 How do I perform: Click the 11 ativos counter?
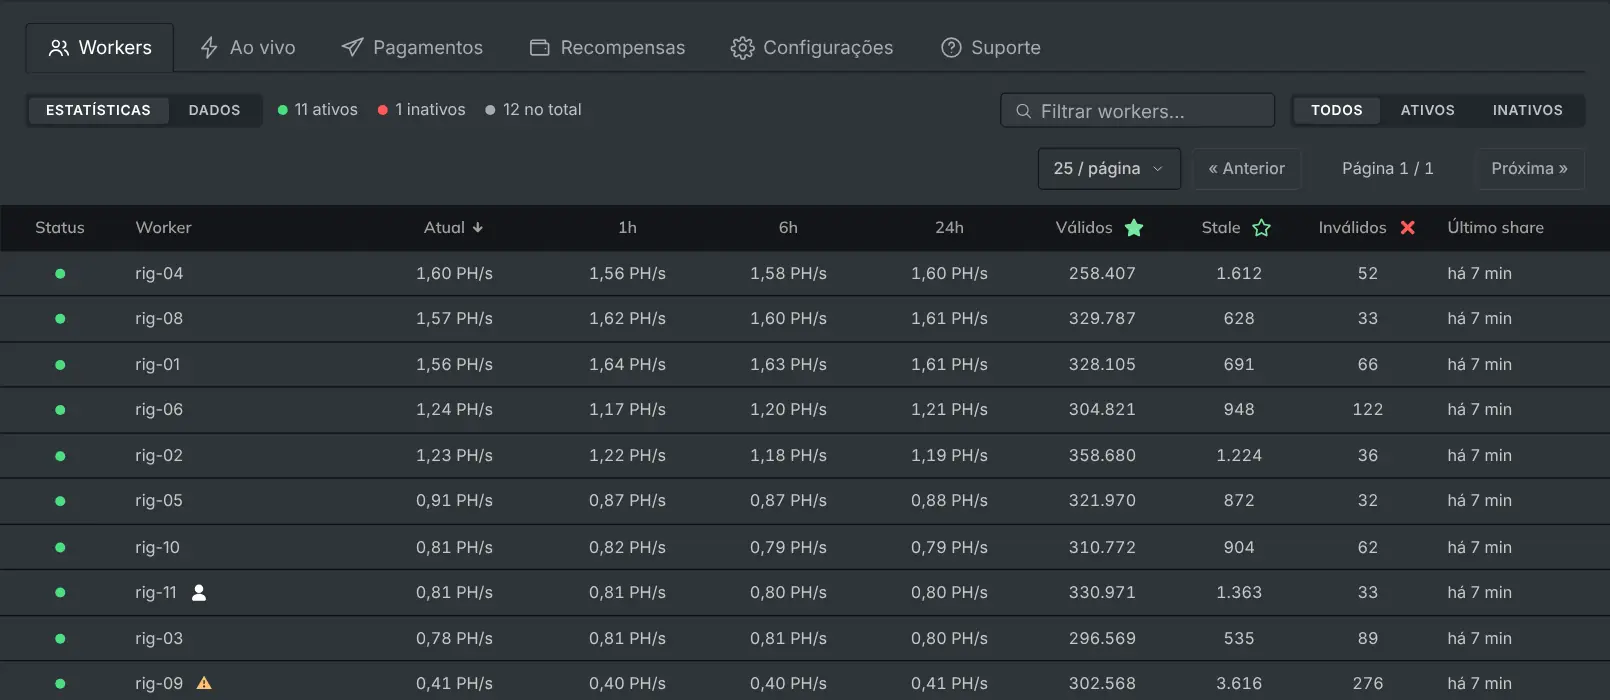[x=318, y=110]
